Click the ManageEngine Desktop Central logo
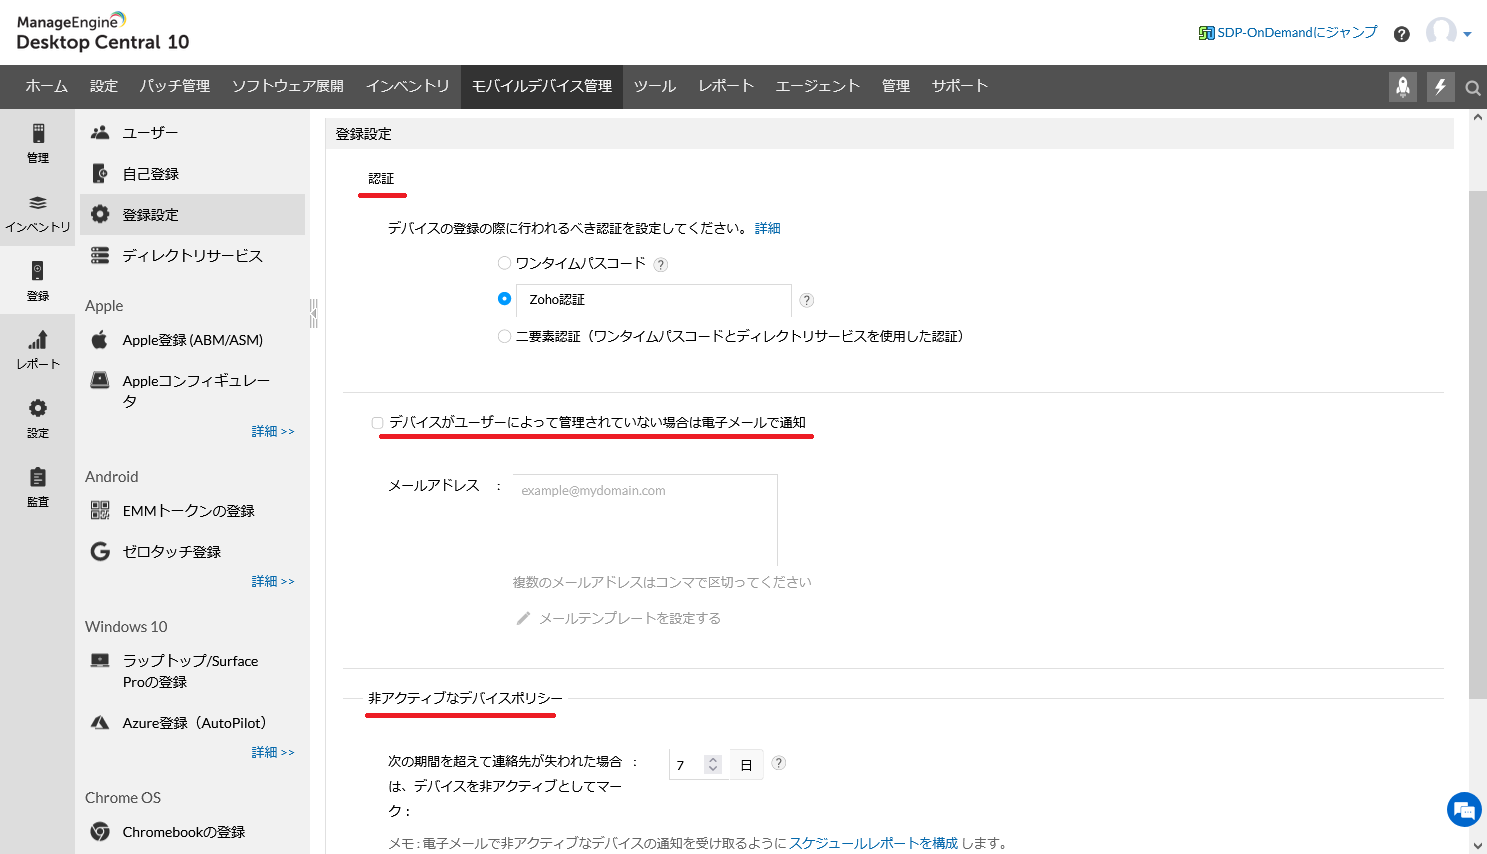1487x854 pixels. [103, 32]
